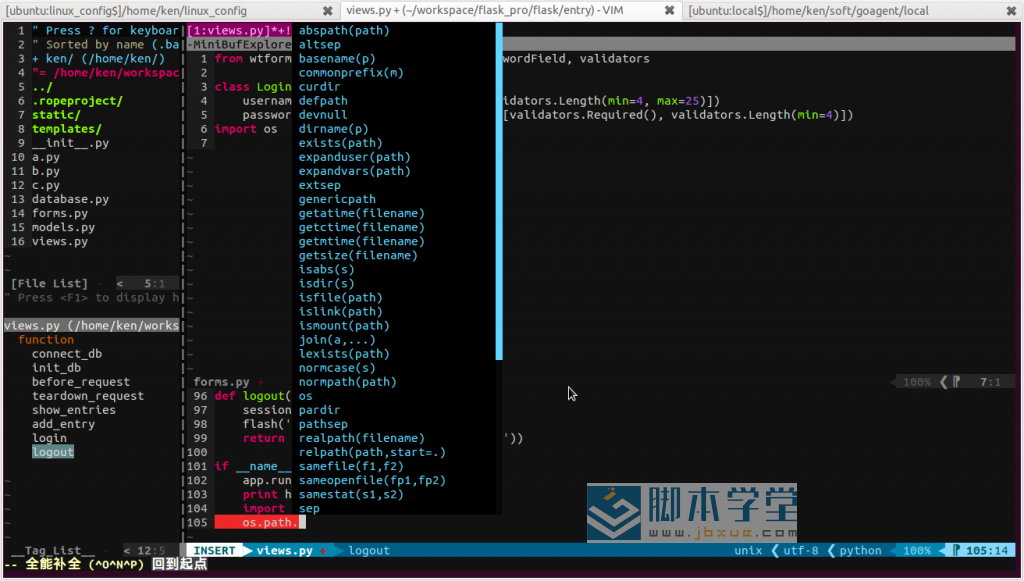Jump to the highlighted logout tag
The image size is (1024, 581).
click(x=53, y=452)
